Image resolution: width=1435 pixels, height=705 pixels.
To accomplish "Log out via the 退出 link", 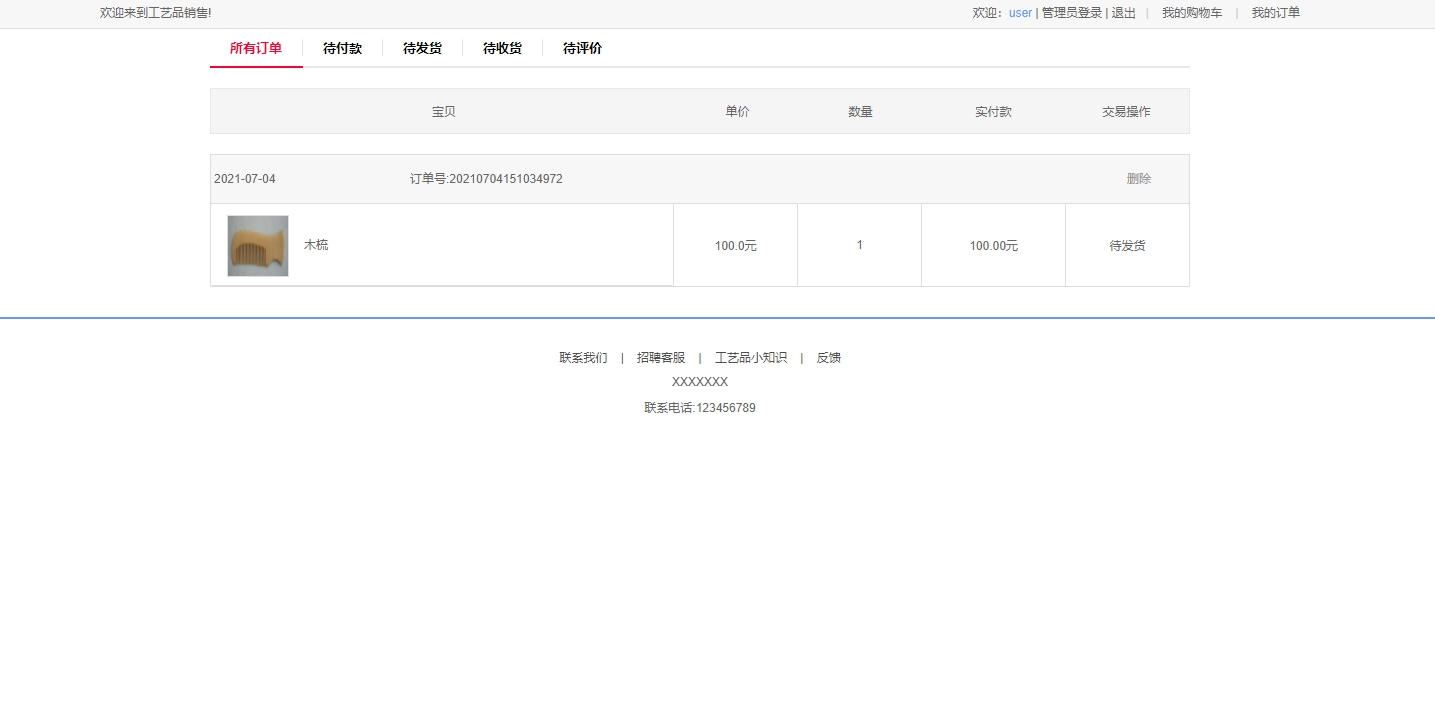I will point(1123,12).
